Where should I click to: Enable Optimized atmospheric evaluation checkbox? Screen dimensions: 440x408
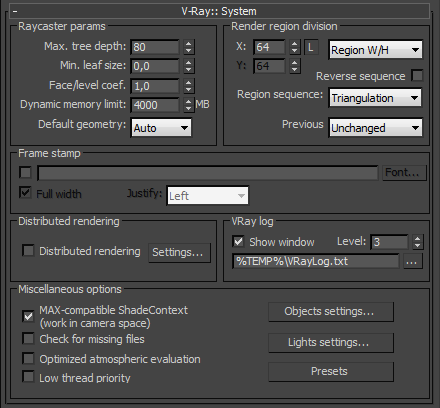click(x=28, y=359)
